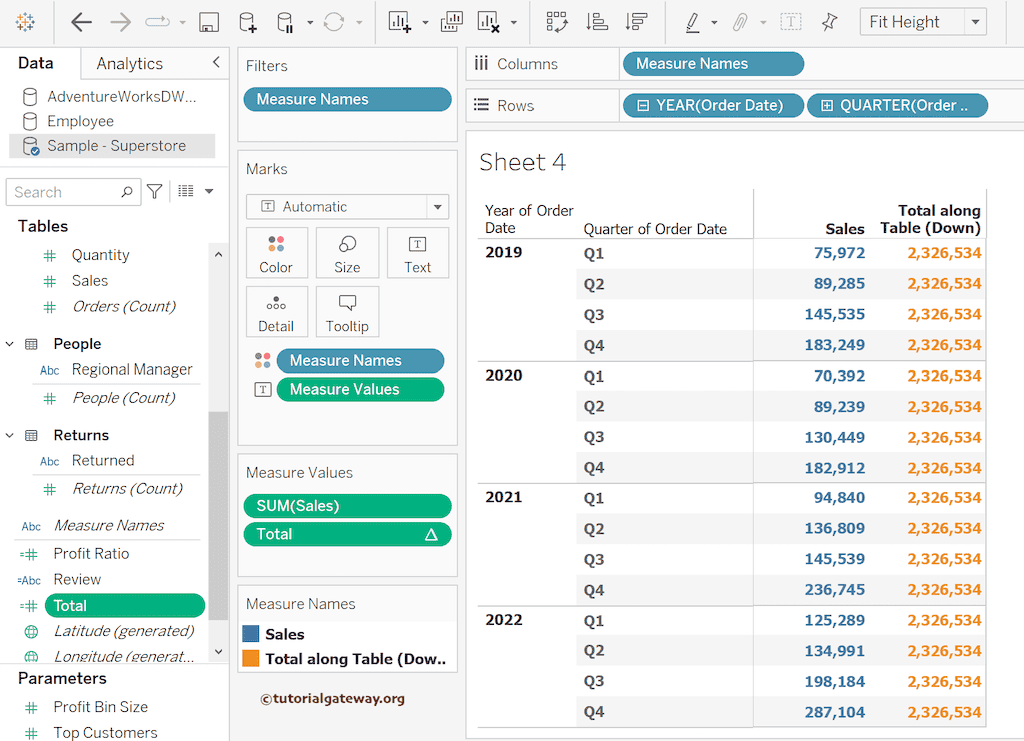Screen dimensions: 1024x741
Task: Sort descending using the toolbar icon
Action: pos(635,22)
